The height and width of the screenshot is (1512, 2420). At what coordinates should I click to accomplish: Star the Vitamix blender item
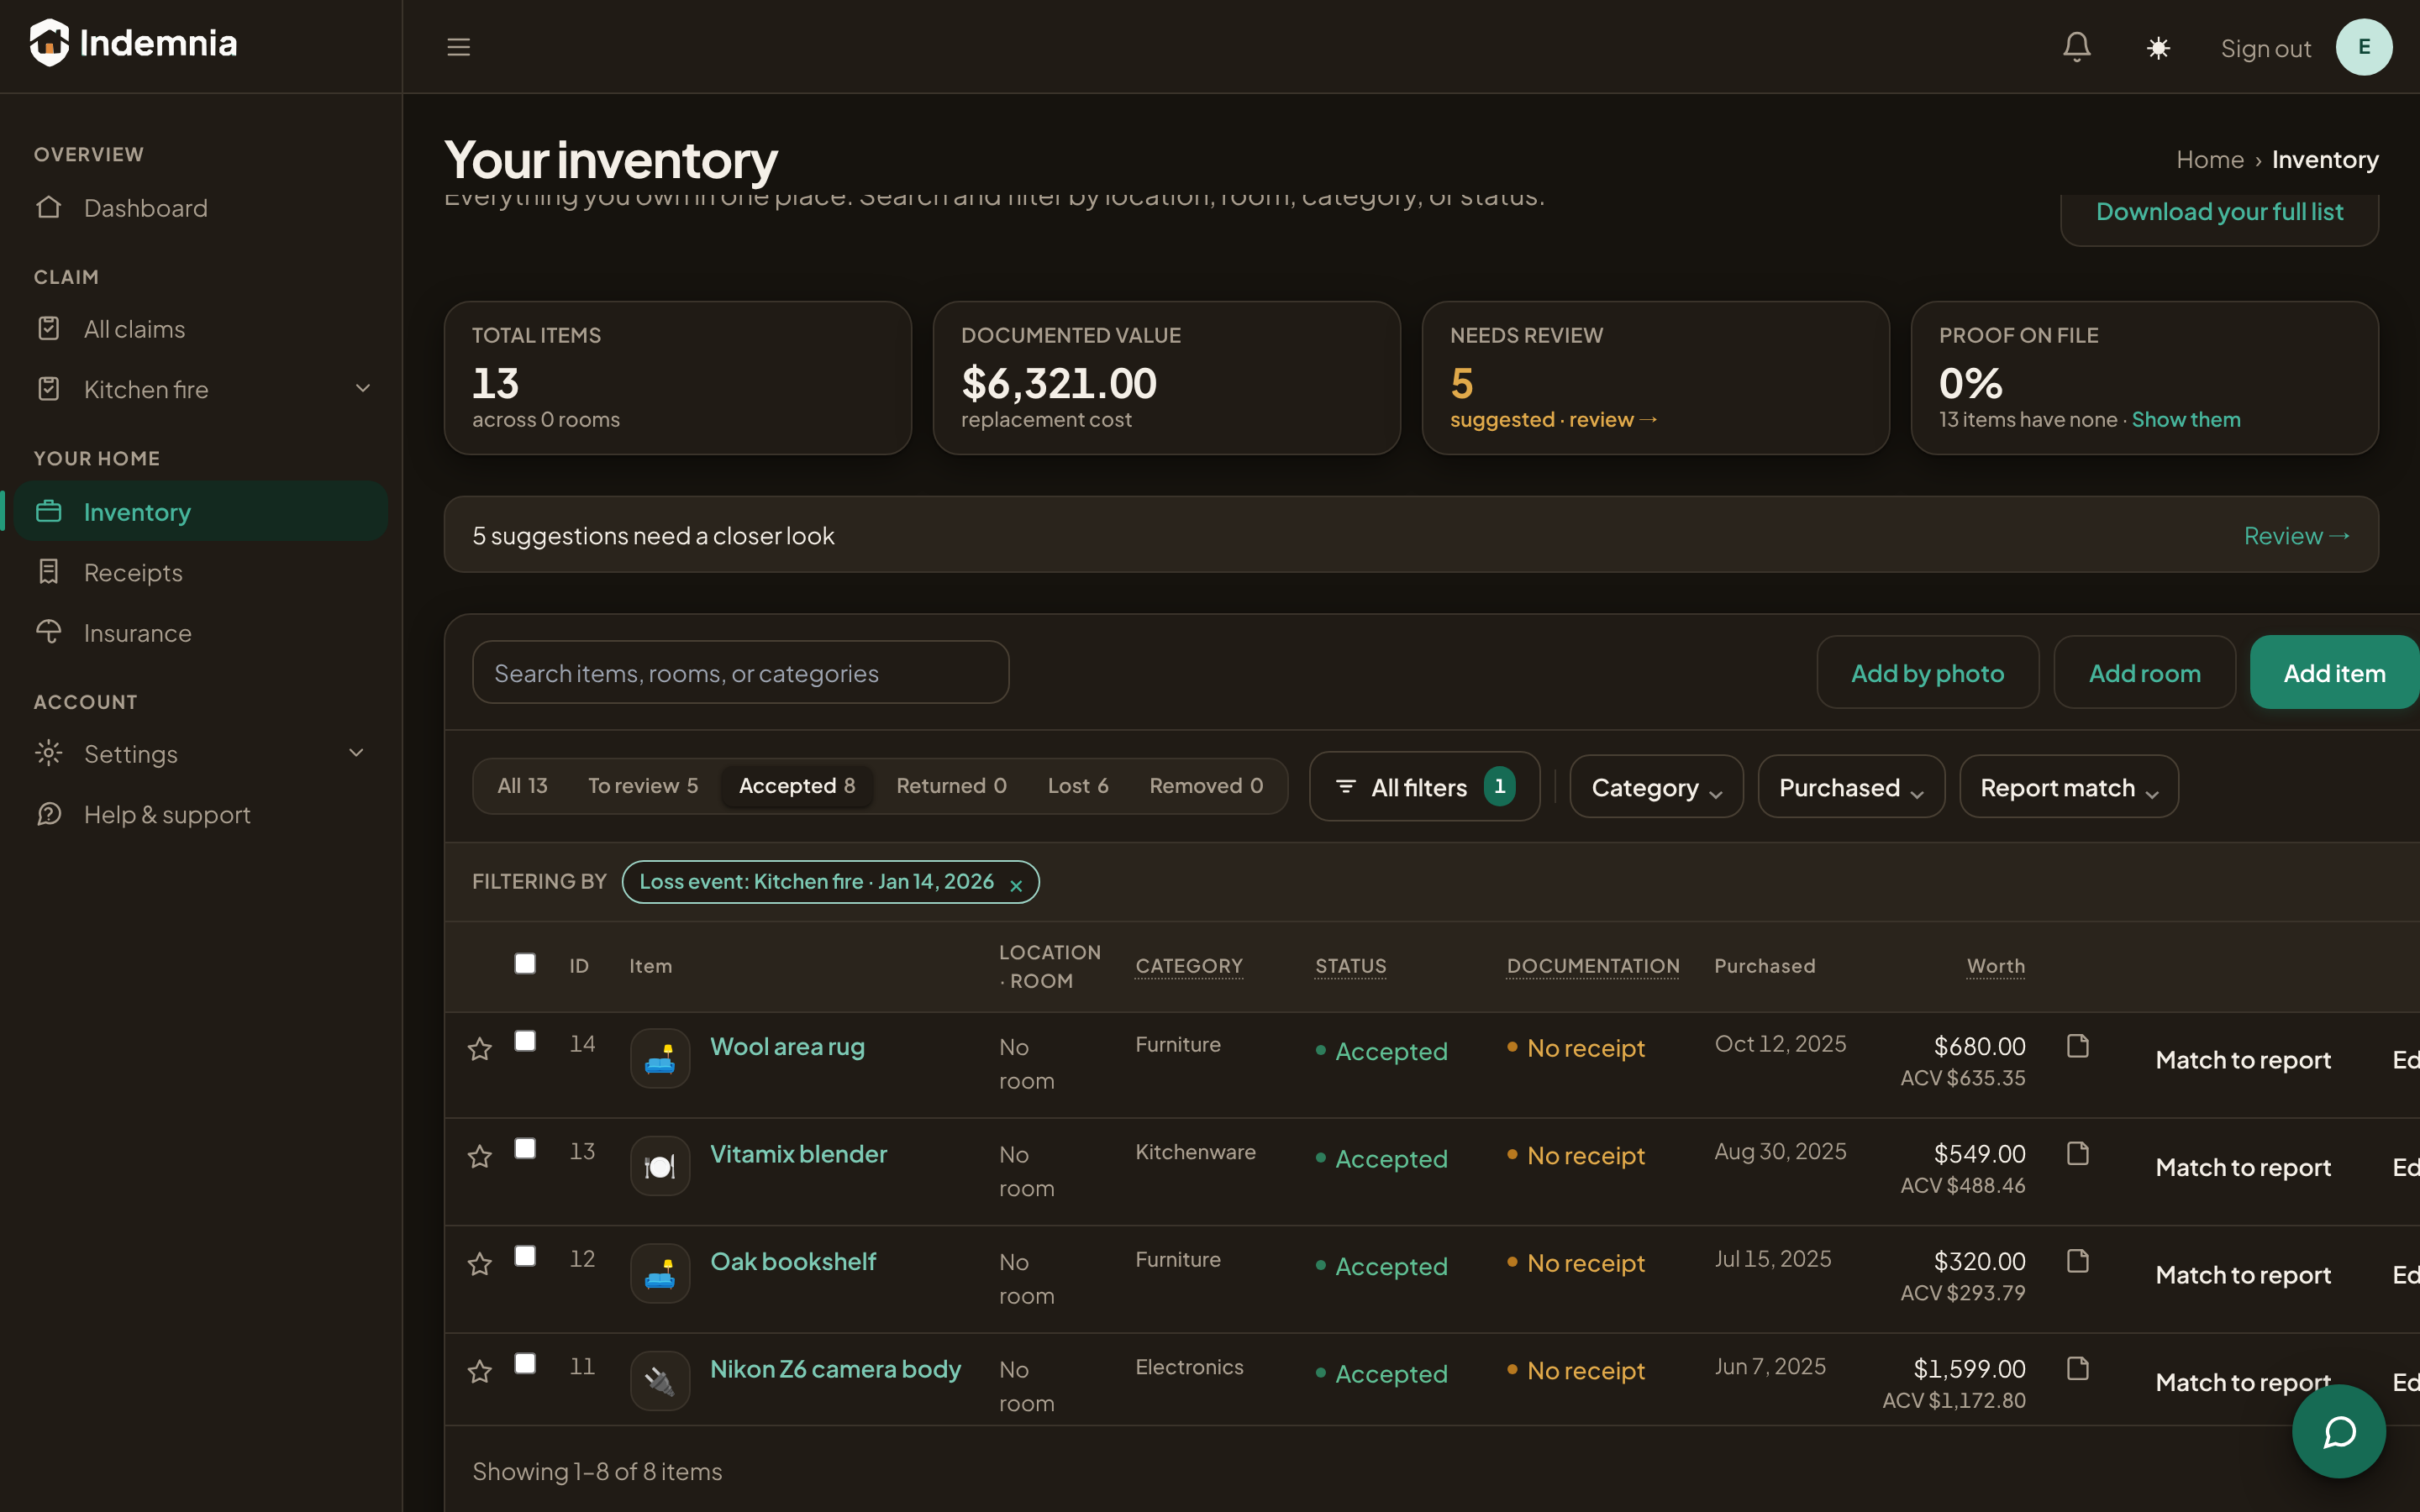point(480,1156)
